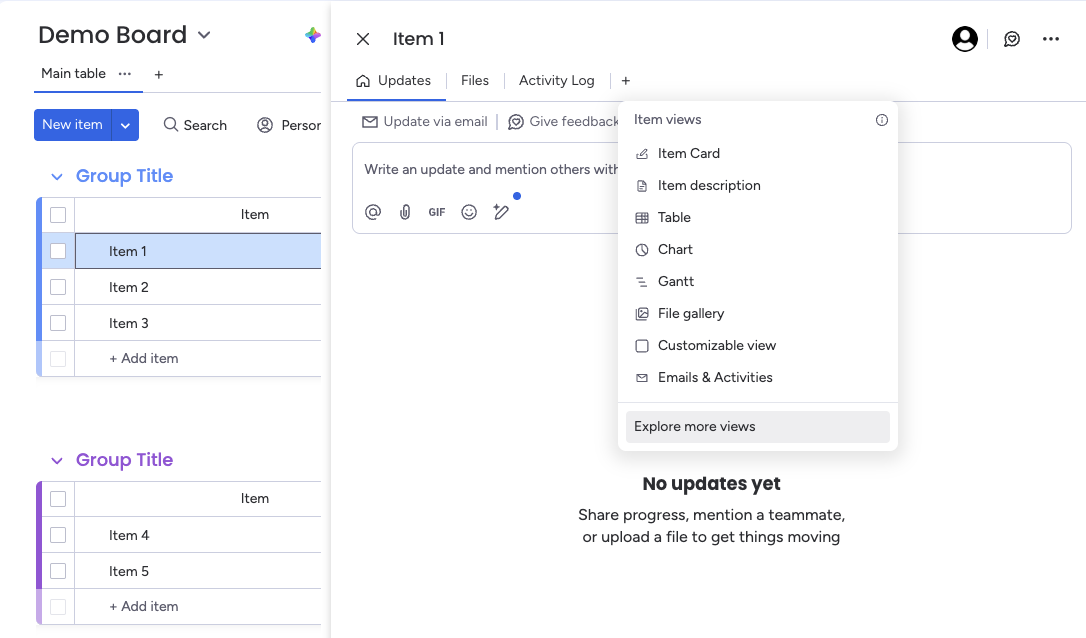This screenshot has height=638, width=1086.
Task: Open the three-dot item options menu
Action: pos(1050,39)
